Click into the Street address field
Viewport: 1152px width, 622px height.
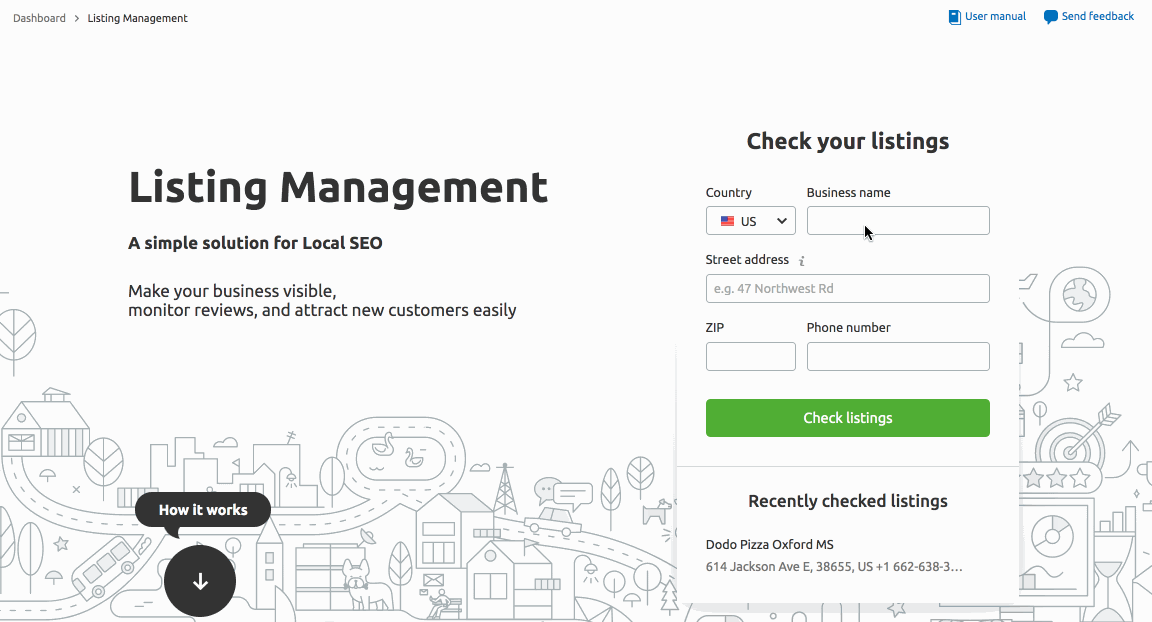(847, 289)
